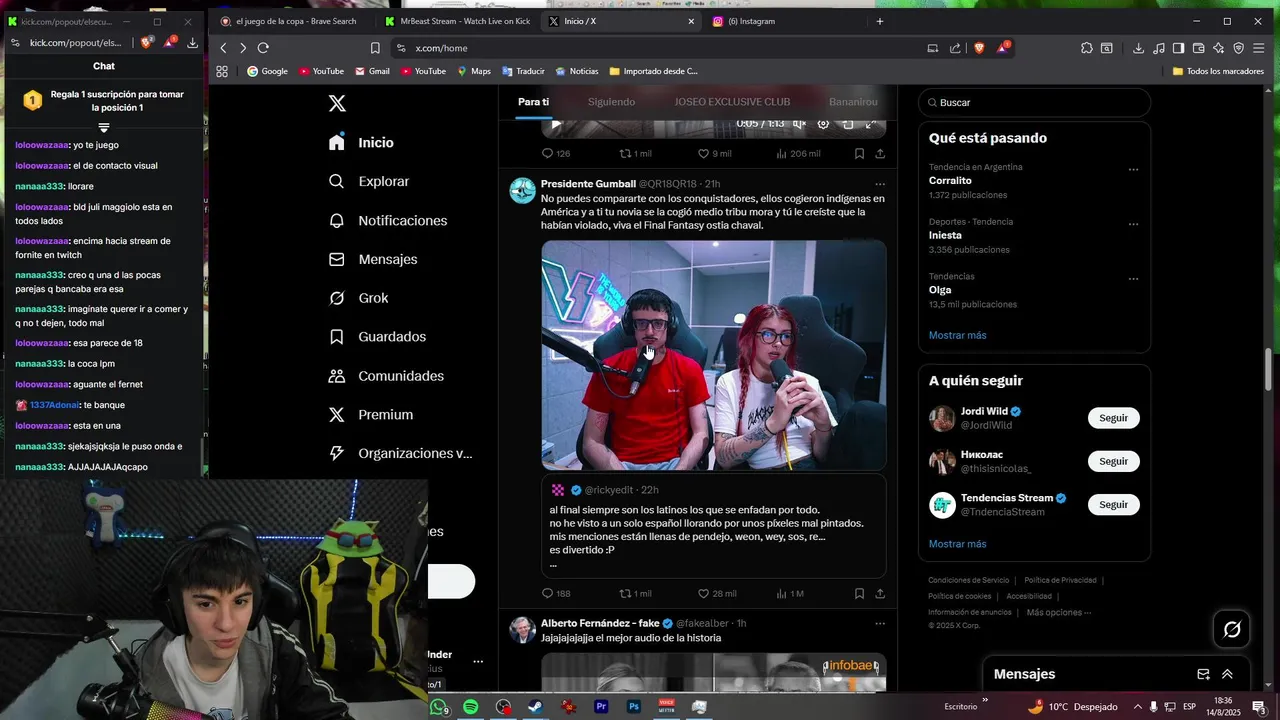Compose new message in Mensajes drawer

point(1204,675)
